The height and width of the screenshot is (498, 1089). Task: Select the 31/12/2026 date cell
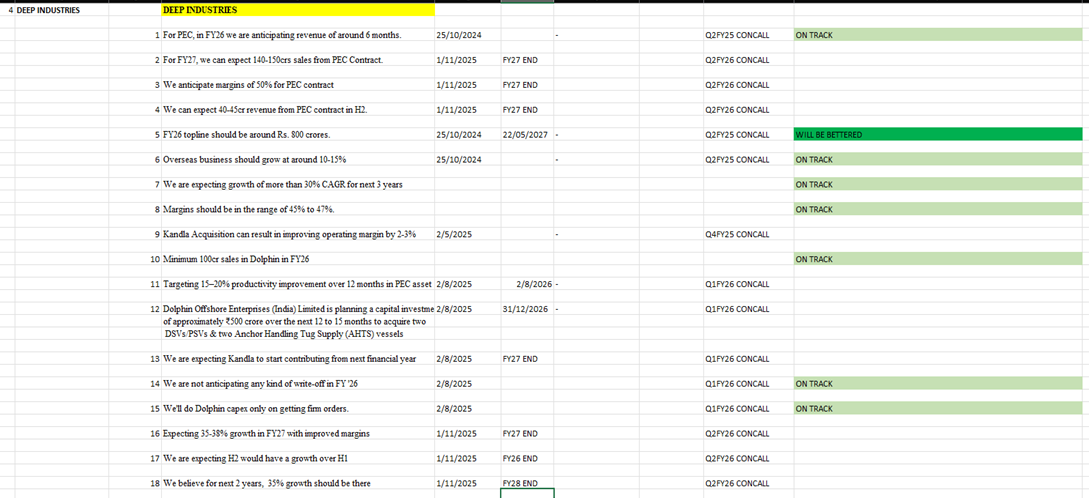click(x=525, y=309)
